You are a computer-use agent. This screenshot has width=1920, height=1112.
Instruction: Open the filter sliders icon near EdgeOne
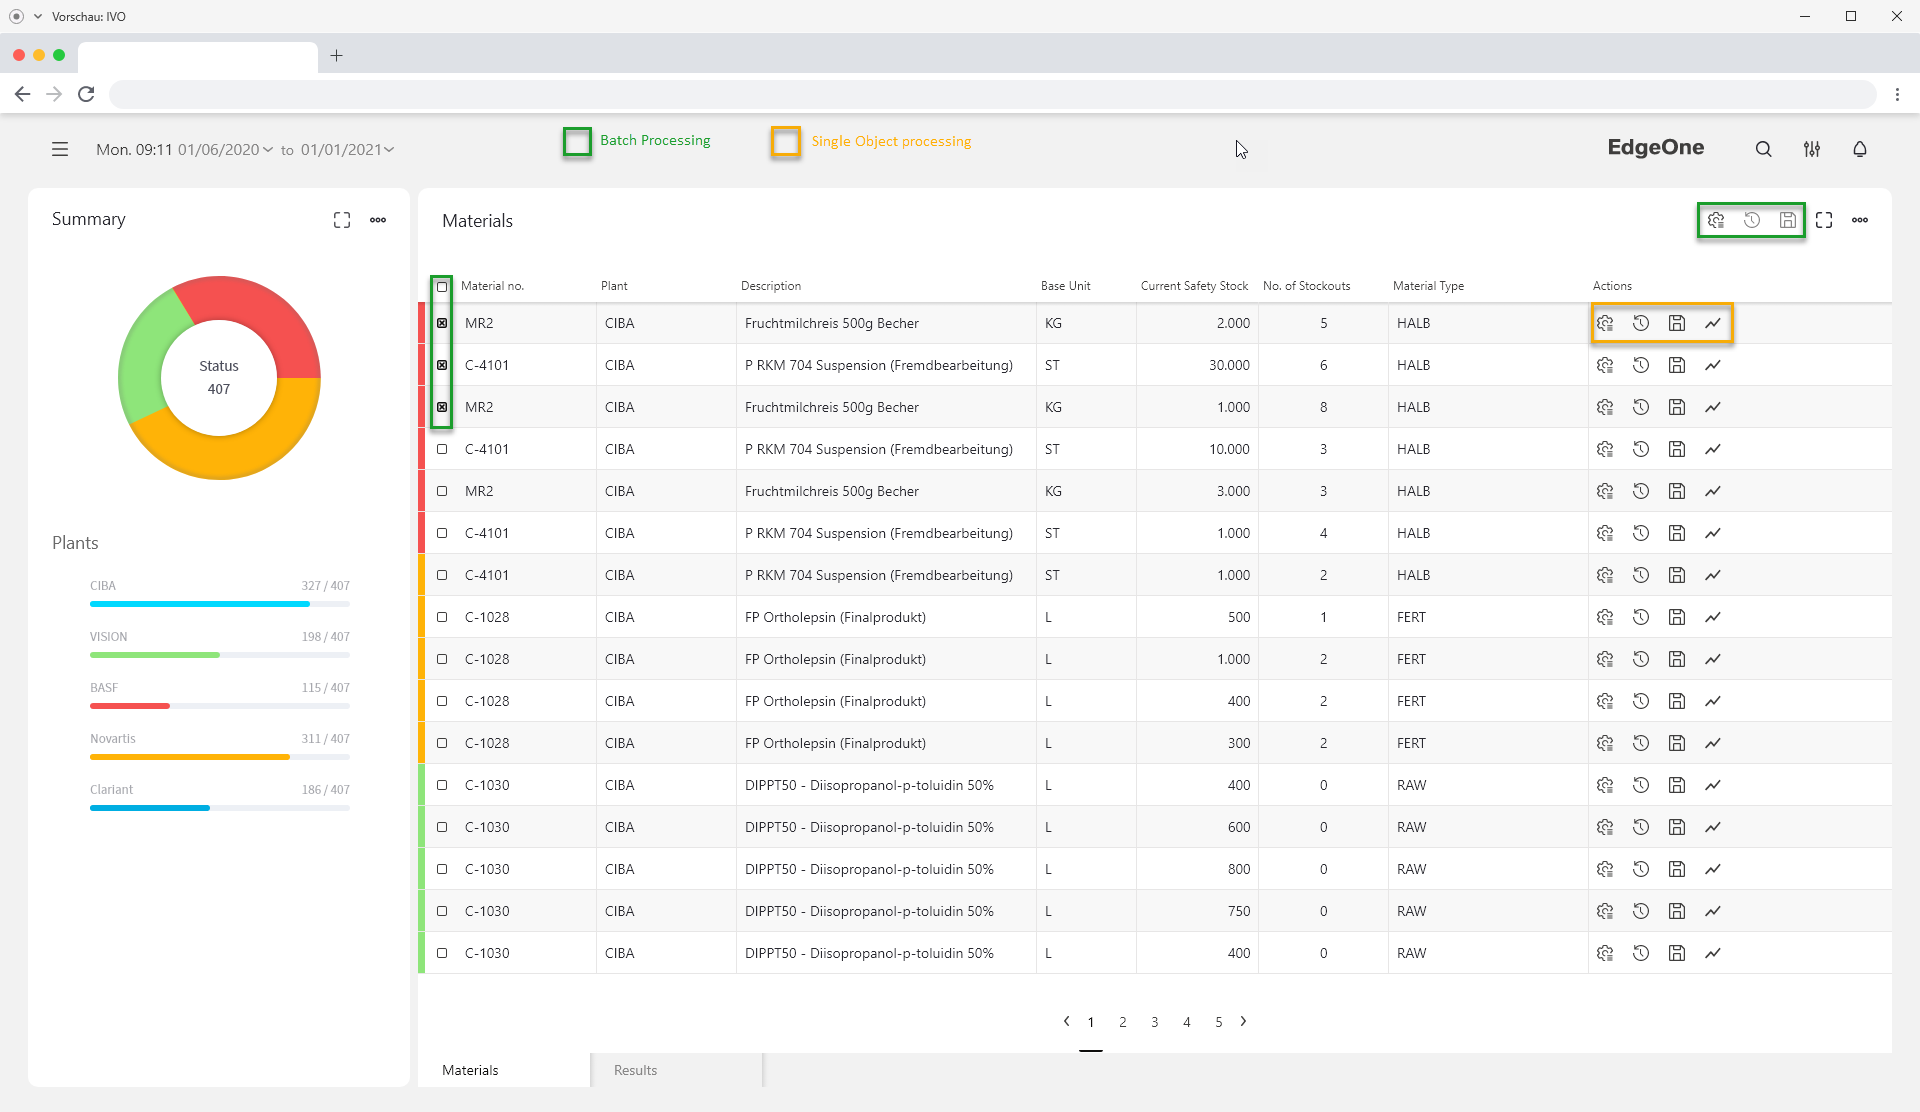click(x=1812, y=149)
